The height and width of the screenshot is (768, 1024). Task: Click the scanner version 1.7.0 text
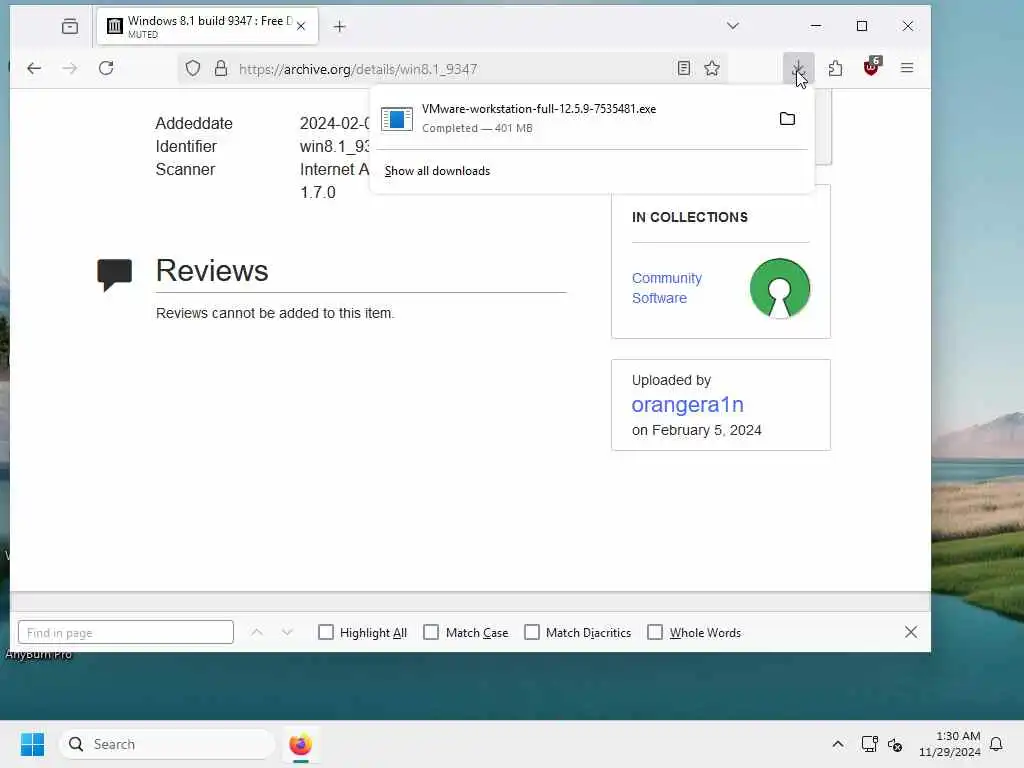point(318,193)
